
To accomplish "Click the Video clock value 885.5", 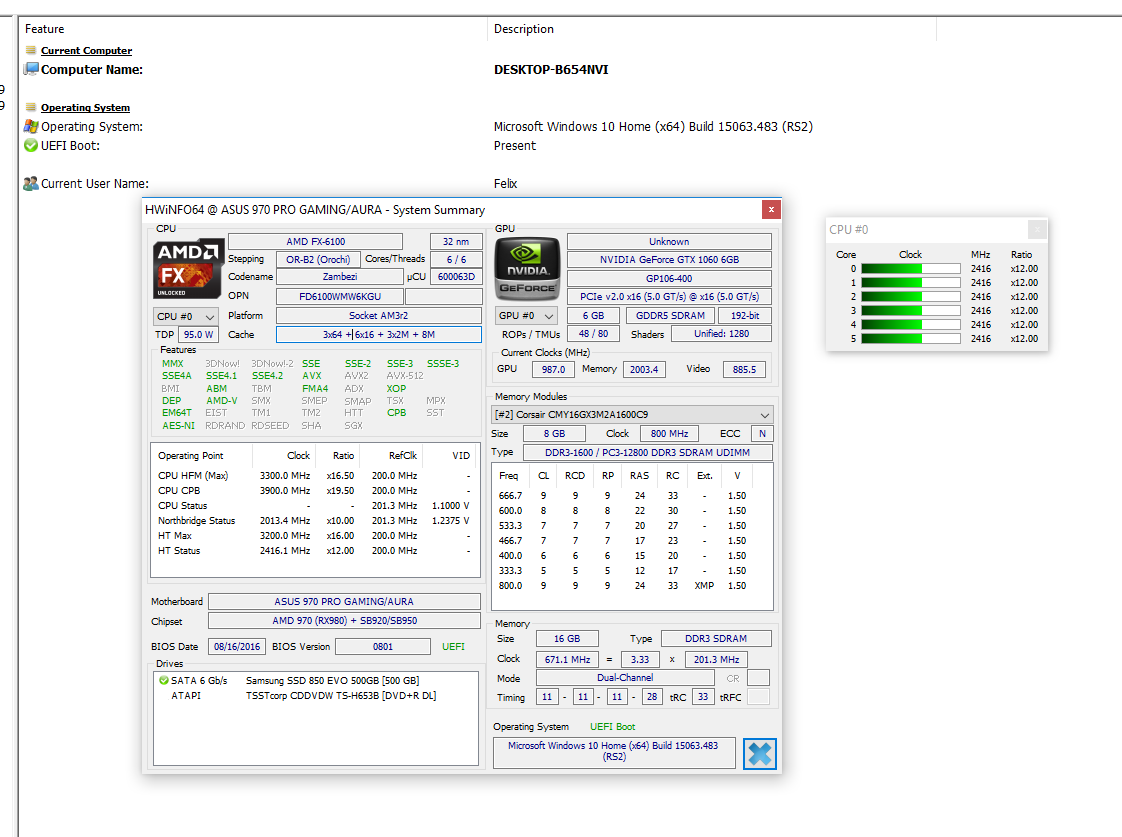I will [x=744, y=369].
